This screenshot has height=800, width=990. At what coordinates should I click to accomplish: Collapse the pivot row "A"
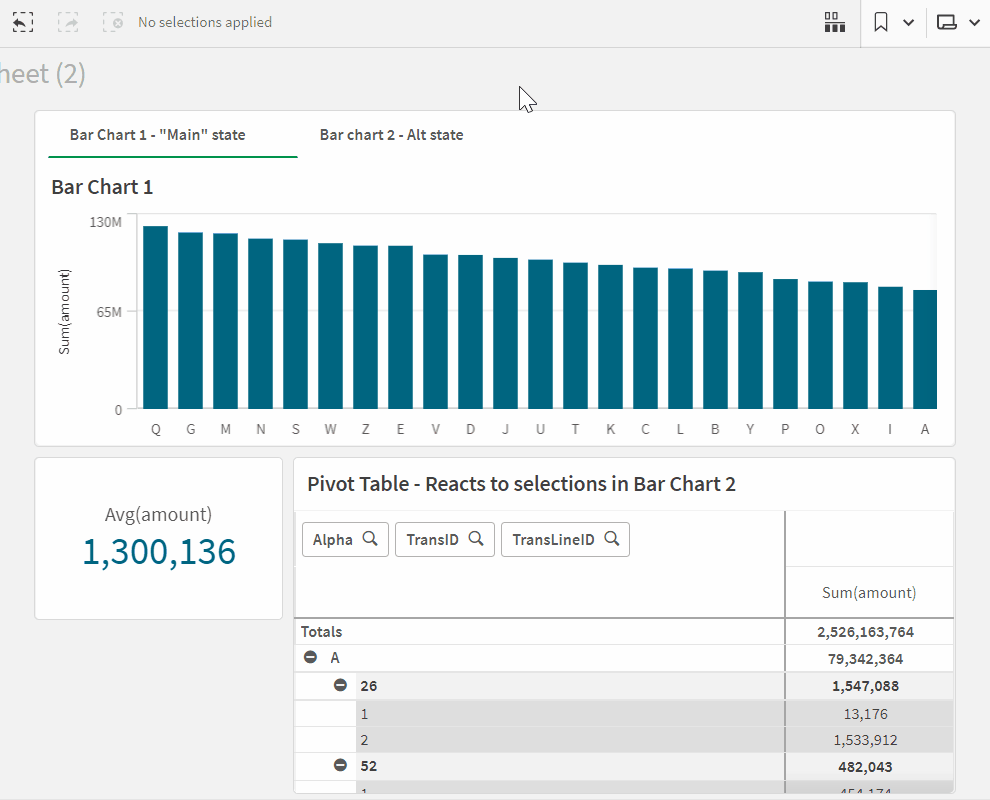310,657
